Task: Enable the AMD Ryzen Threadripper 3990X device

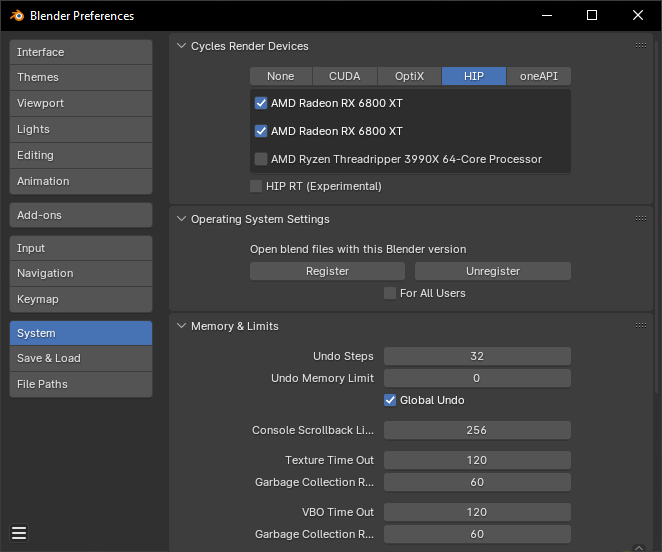Action: [x=261, y=159]
